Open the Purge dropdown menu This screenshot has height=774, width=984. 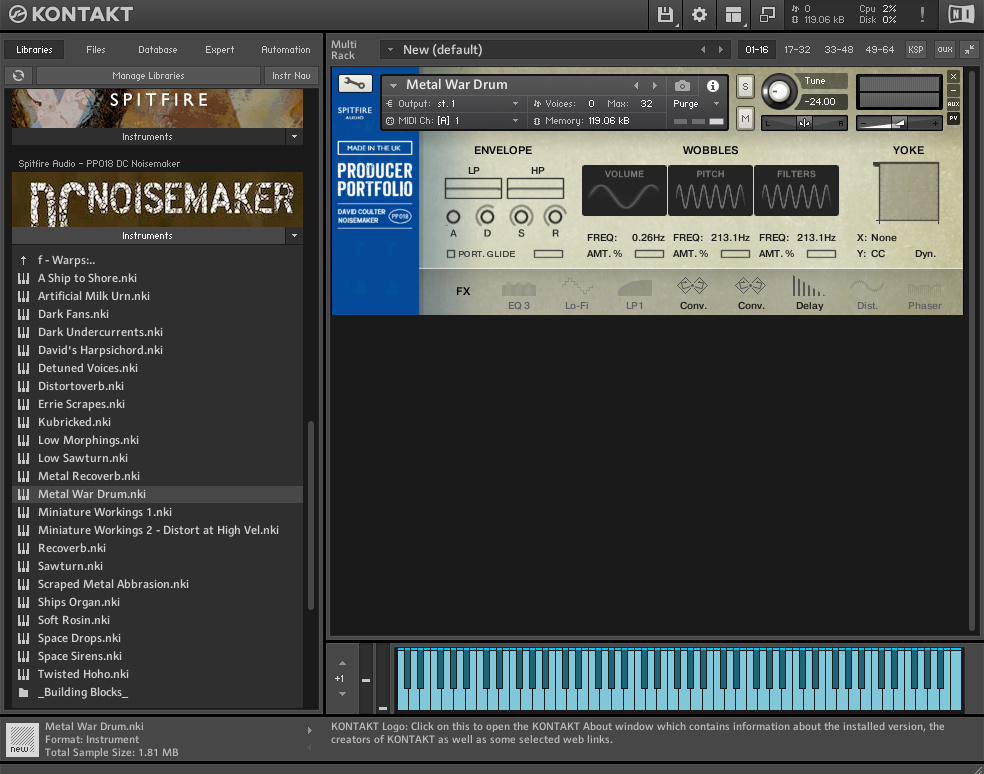click(x=716, y=104)
